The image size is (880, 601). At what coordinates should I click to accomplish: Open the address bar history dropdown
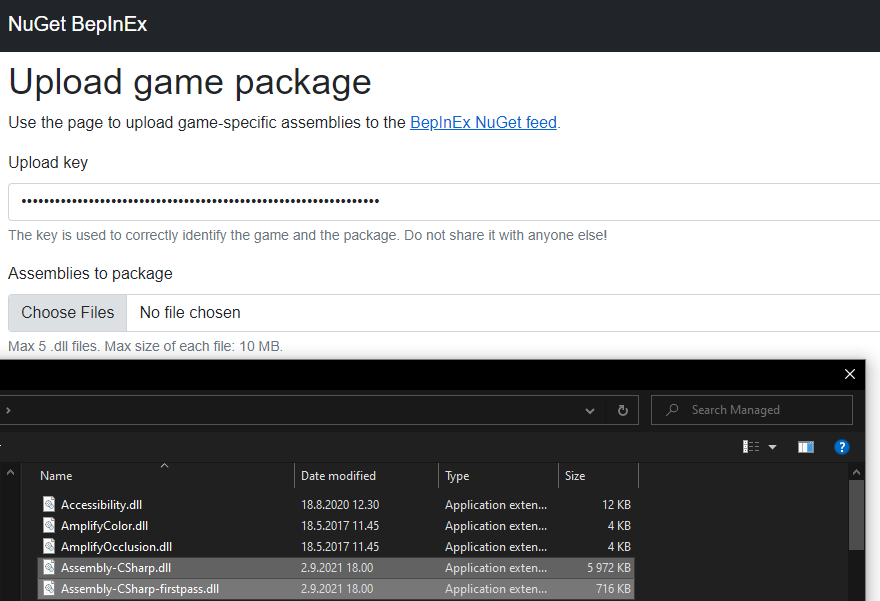pos(591,410)
